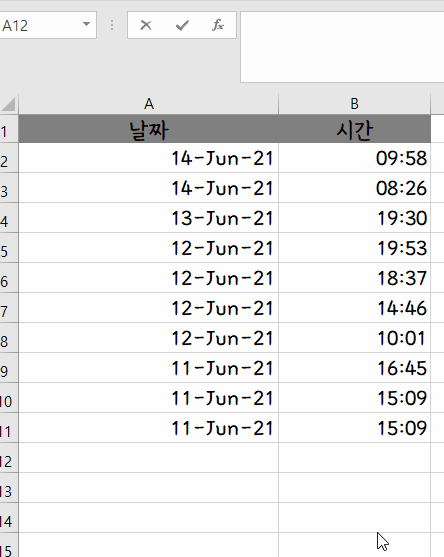The width and height of the screenshot is (444, 557).
Task: Click empty cell B12
Action: coord(354,458)
